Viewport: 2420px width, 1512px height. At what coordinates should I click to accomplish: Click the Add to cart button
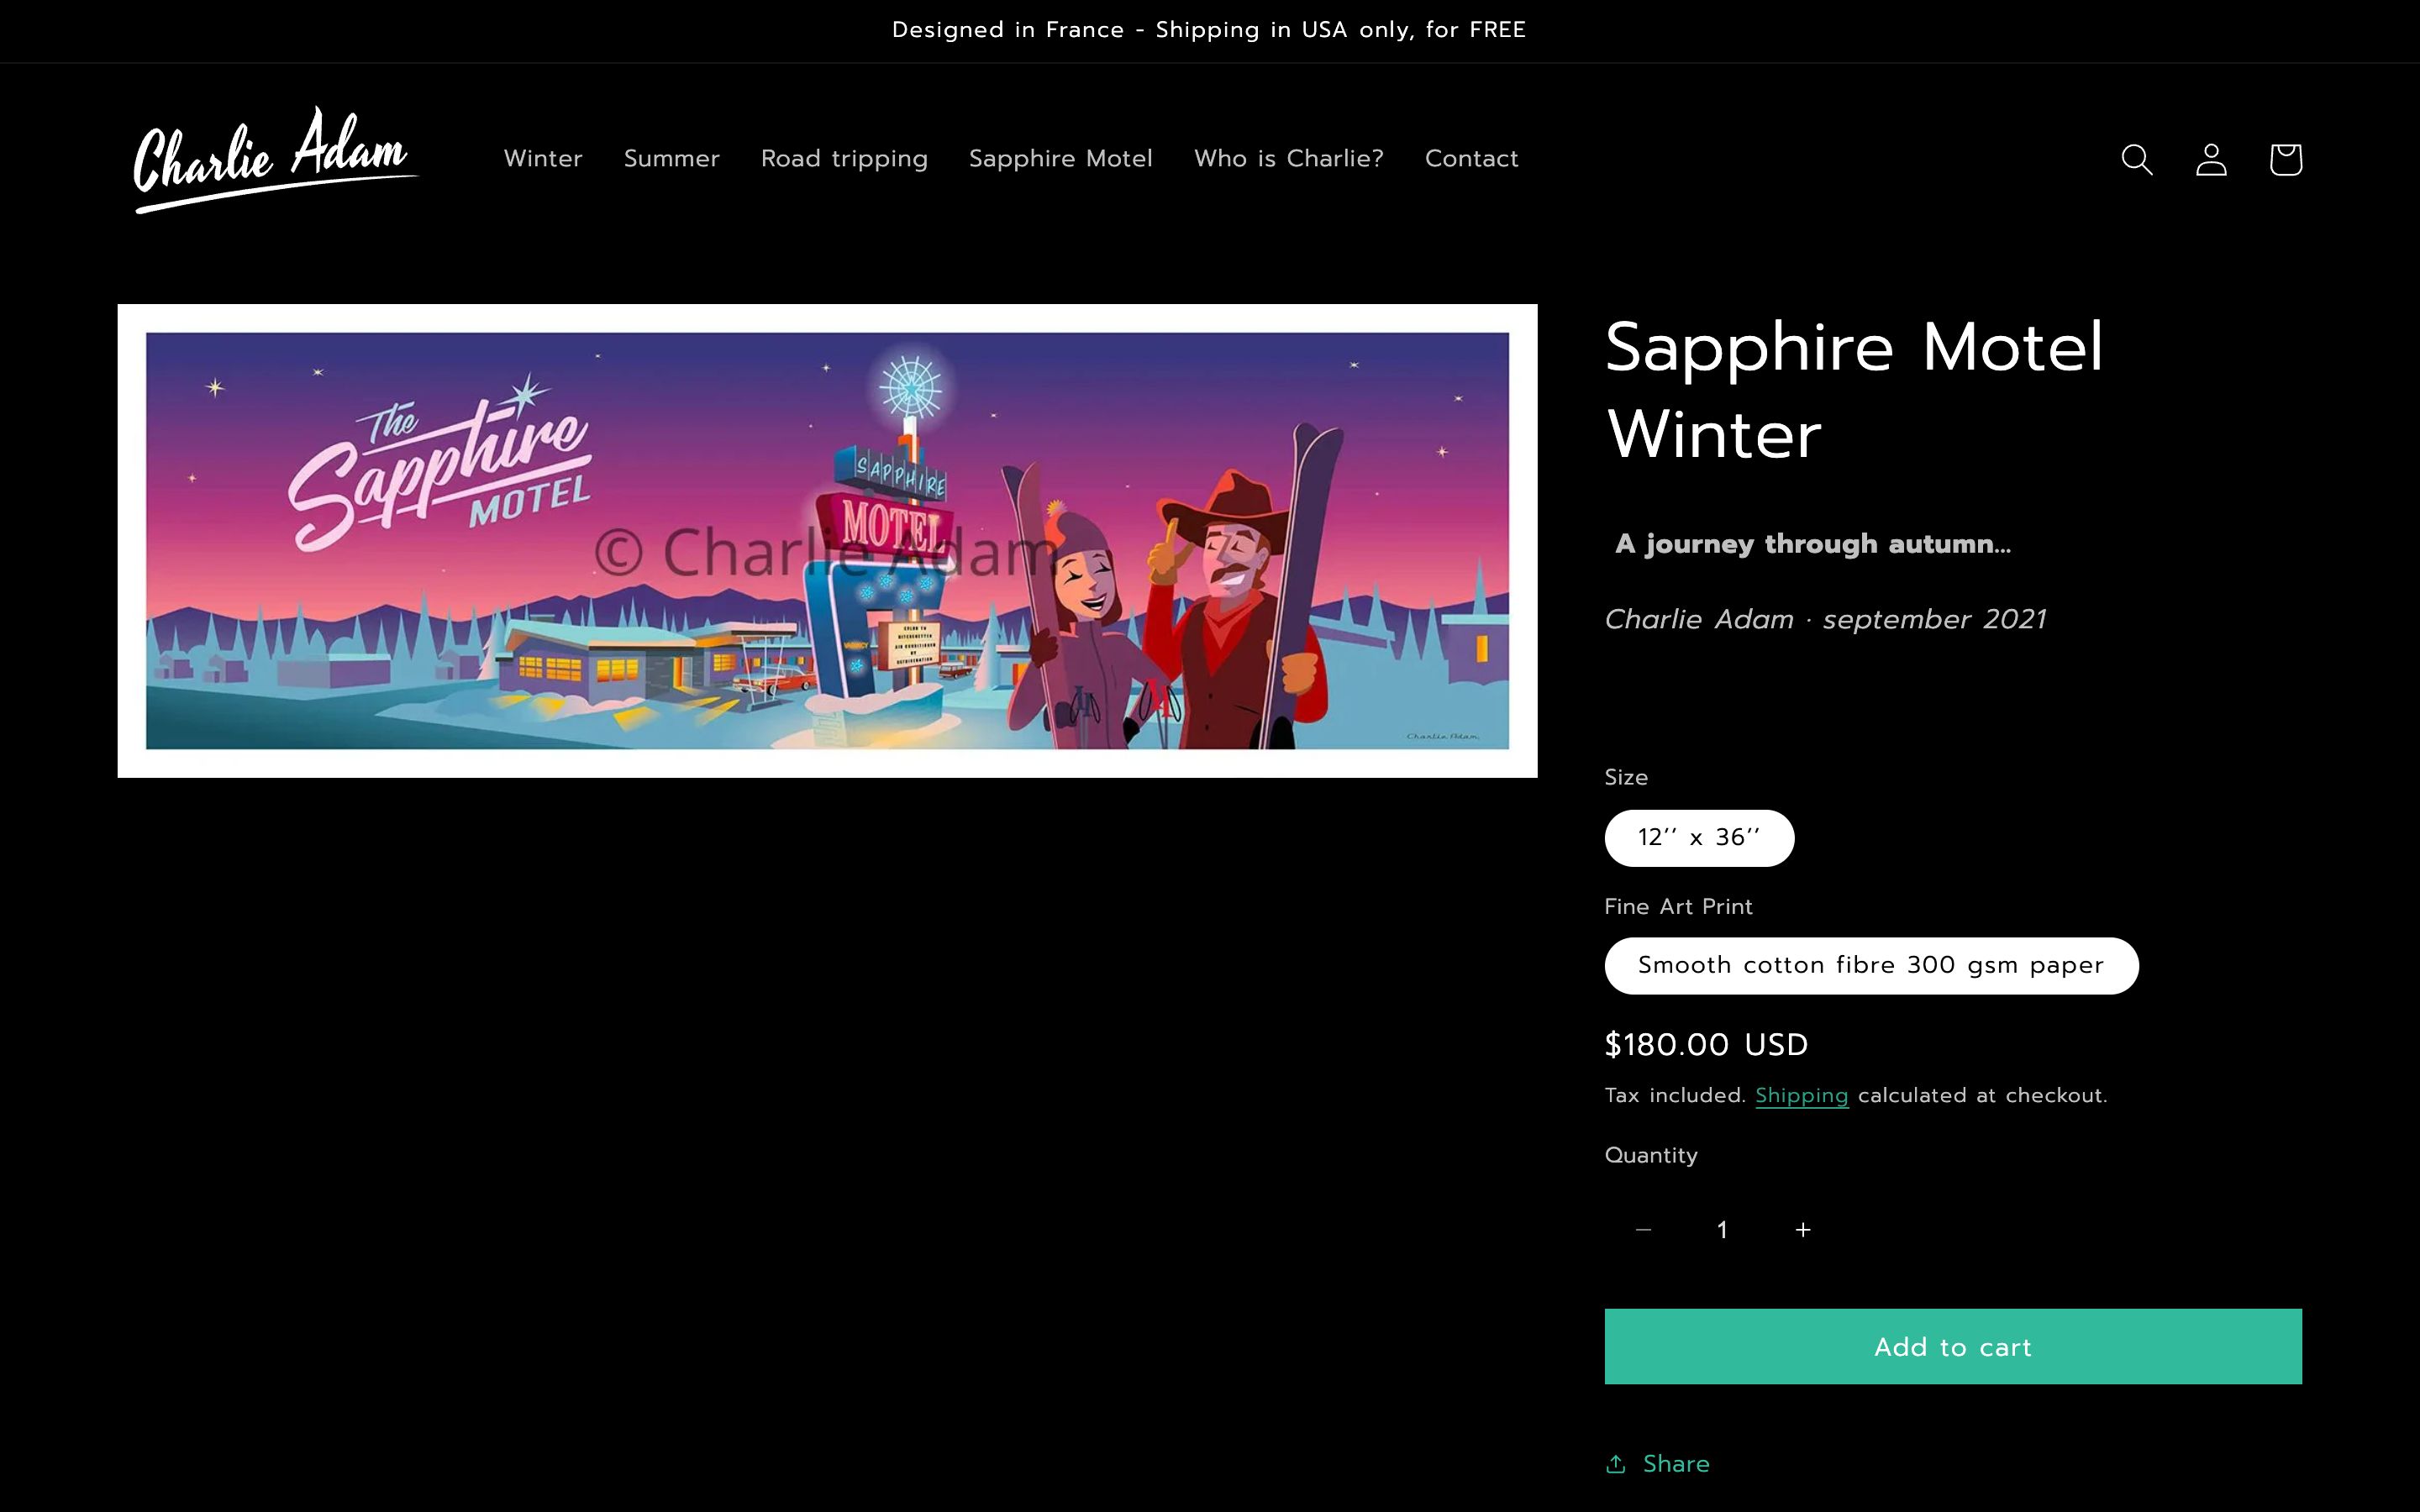(x=1953, y=1347)
